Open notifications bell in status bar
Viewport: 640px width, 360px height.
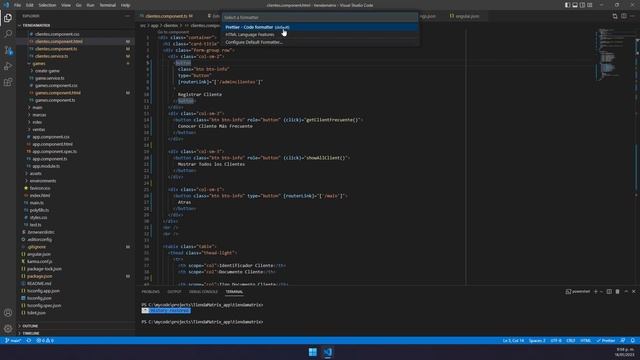pos(632,340)
